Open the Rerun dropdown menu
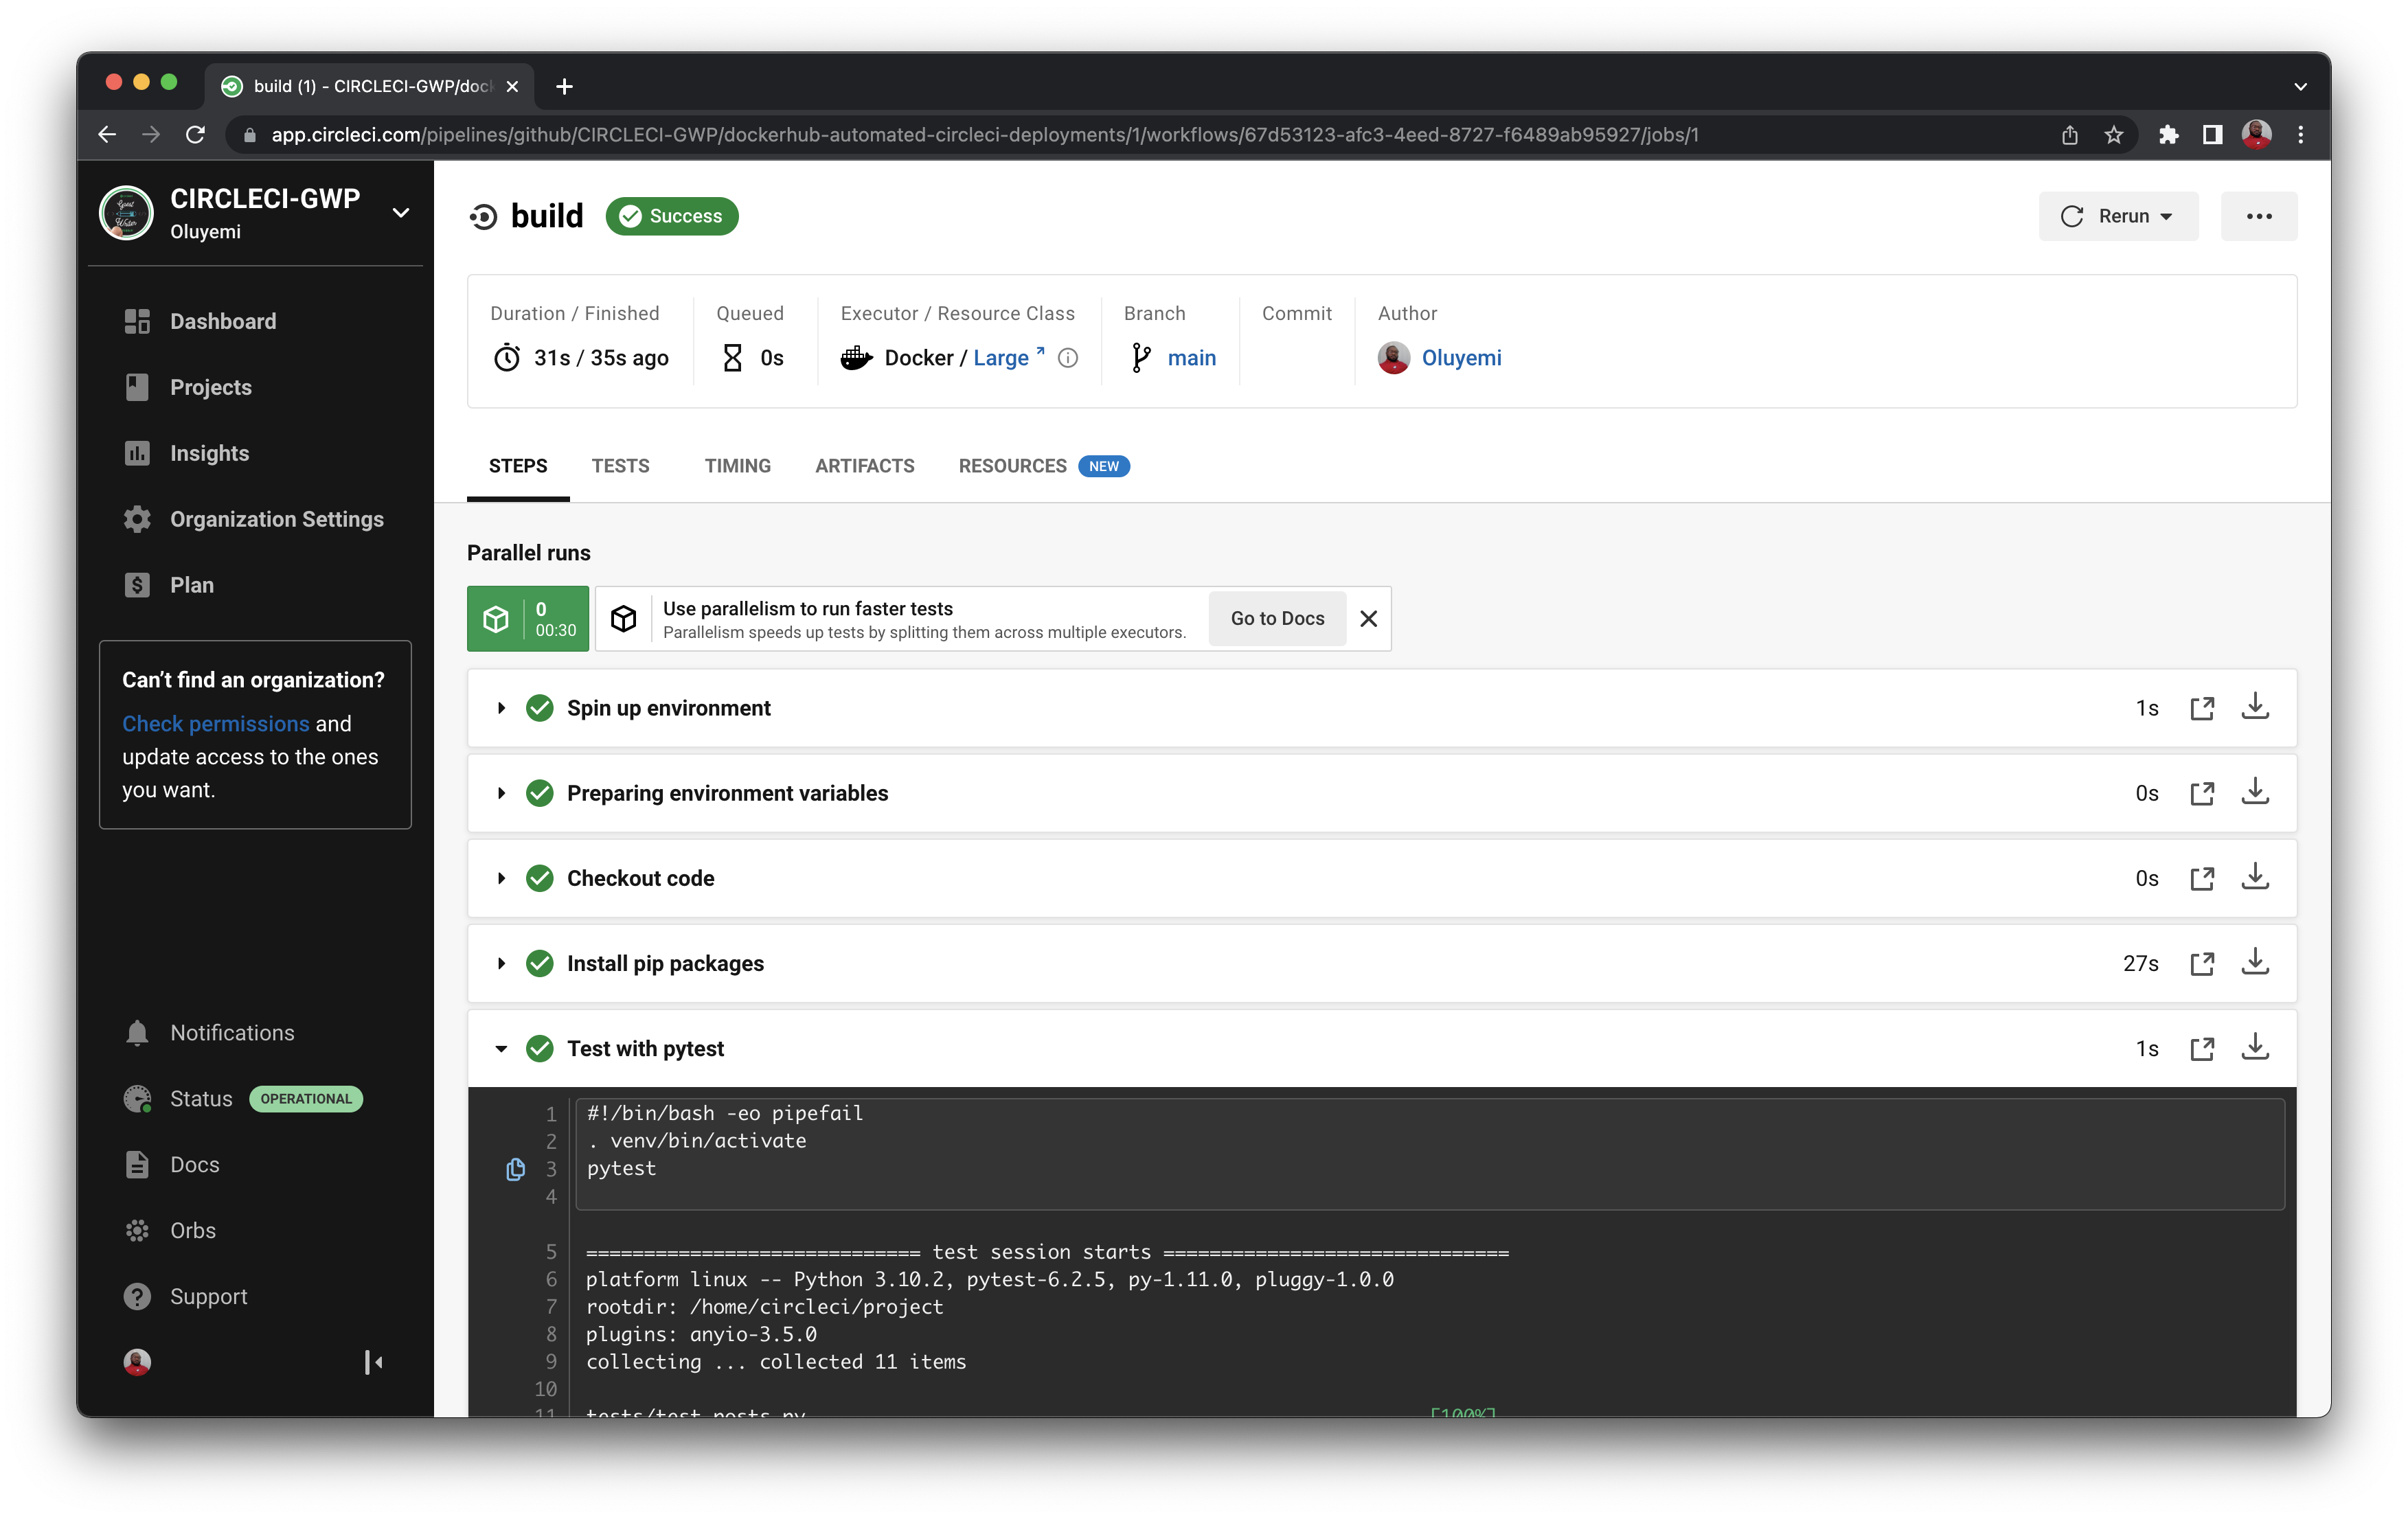 (2118, 216)
